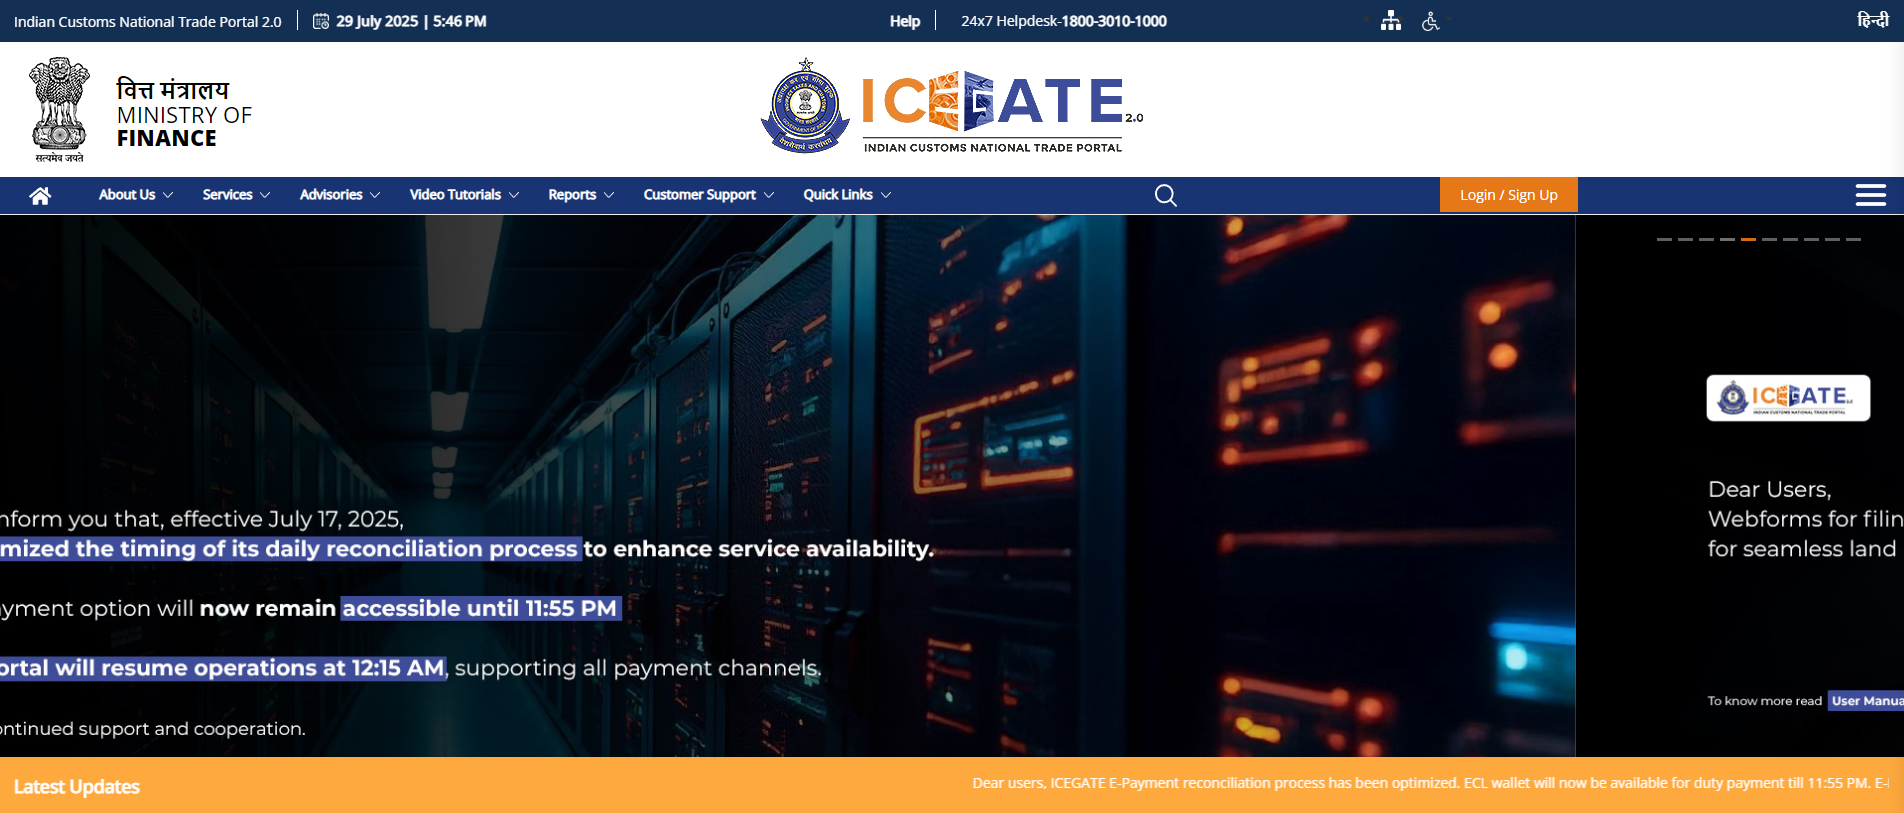
Task: Open the hamburger menu icon
Action: pos(1870,195)
